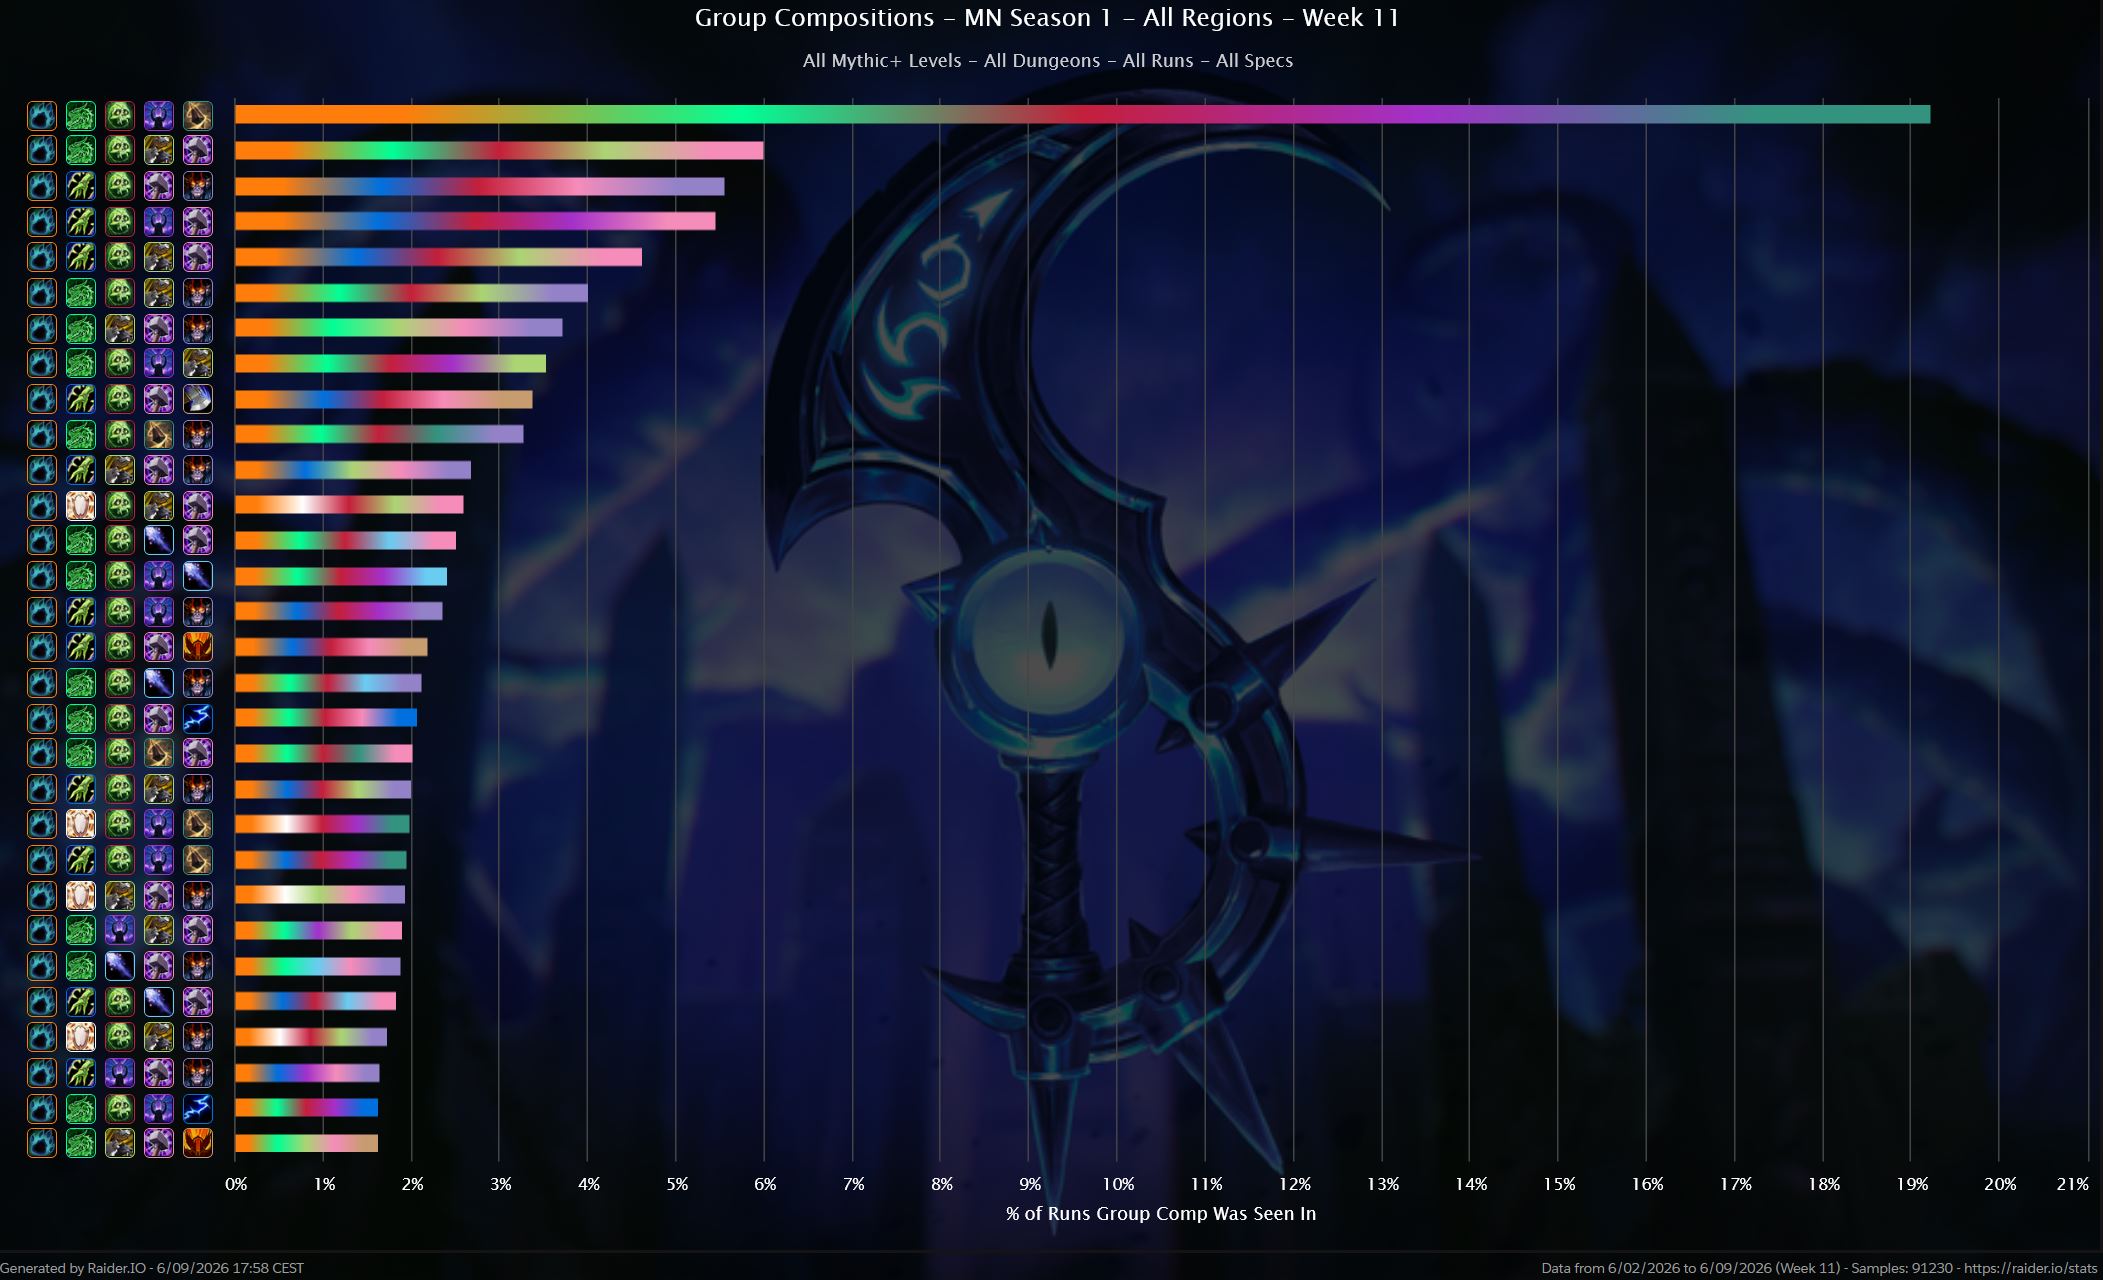Click the shortest bar in the bottom row
Viewport: 2103px width, 1280px height.
(306, 1143)
